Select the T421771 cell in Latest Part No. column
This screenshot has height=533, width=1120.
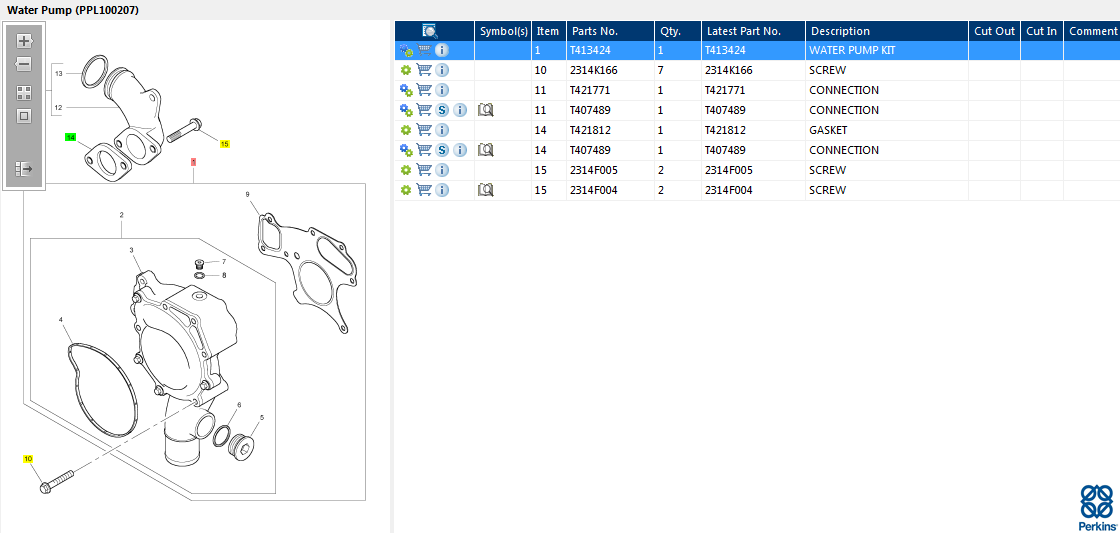click(x=754, y=90)
